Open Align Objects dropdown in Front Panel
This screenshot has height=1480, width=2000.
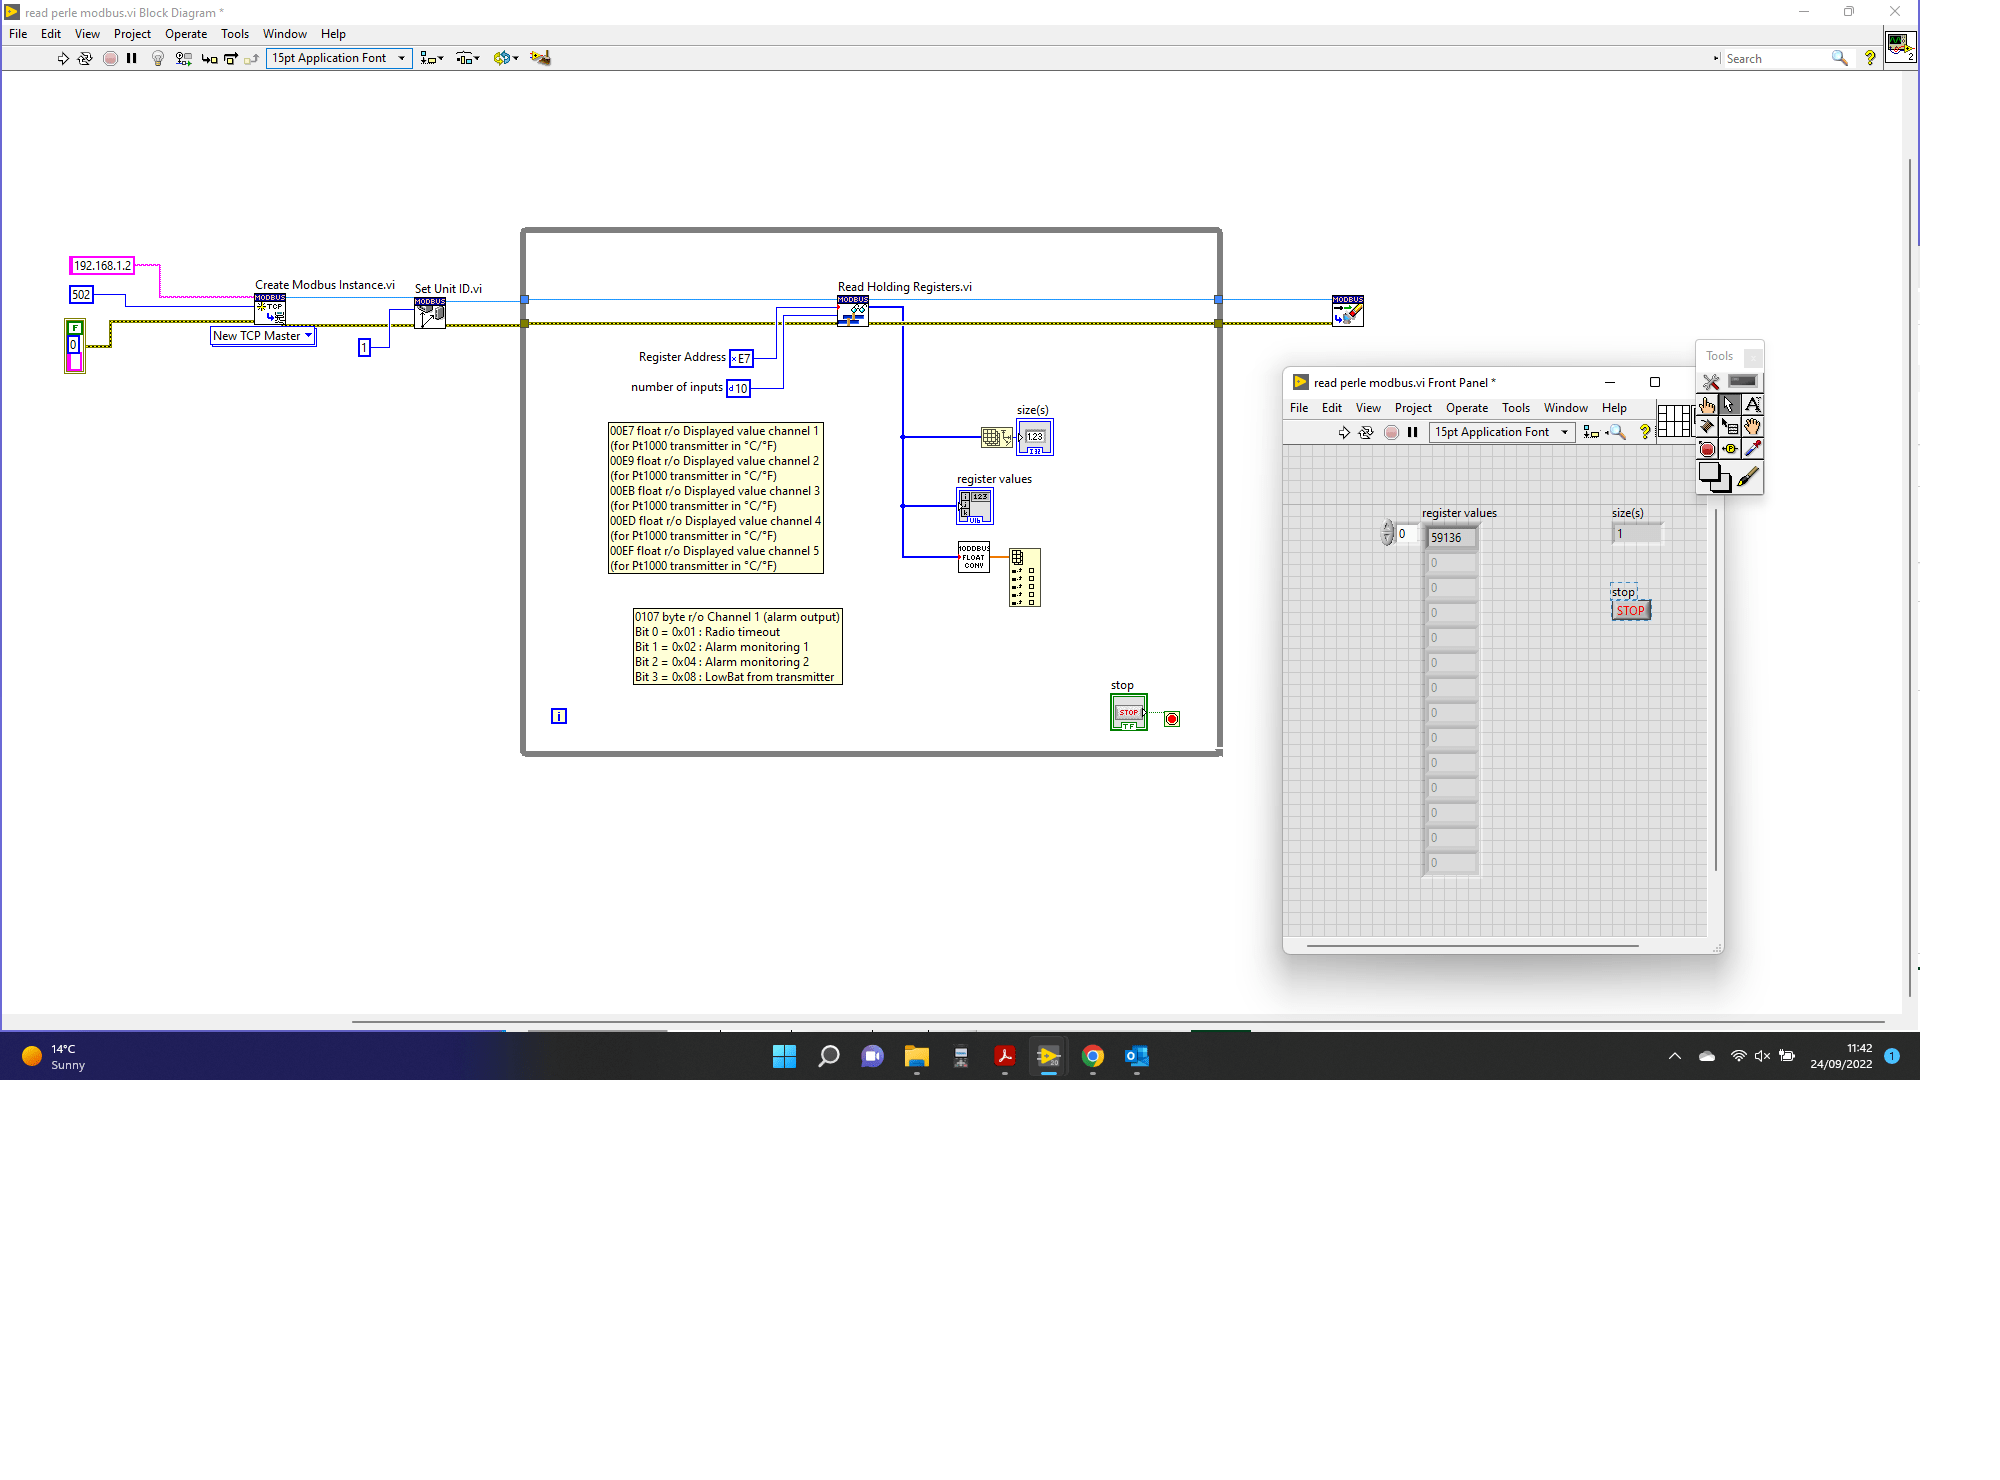(1591, 432)
